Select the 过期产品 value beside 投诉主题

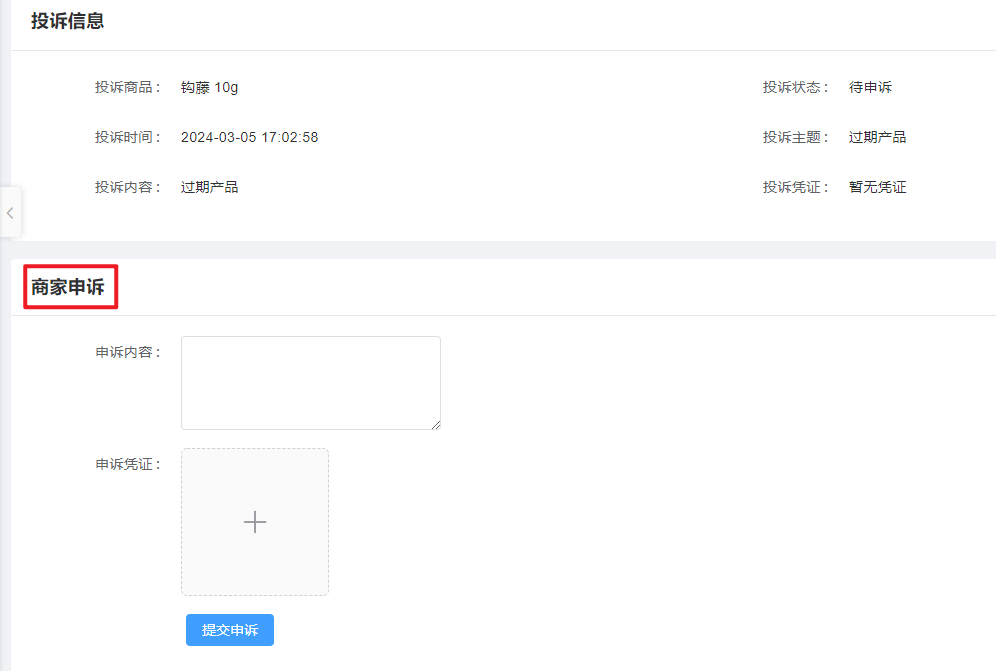tap(877, 137)
